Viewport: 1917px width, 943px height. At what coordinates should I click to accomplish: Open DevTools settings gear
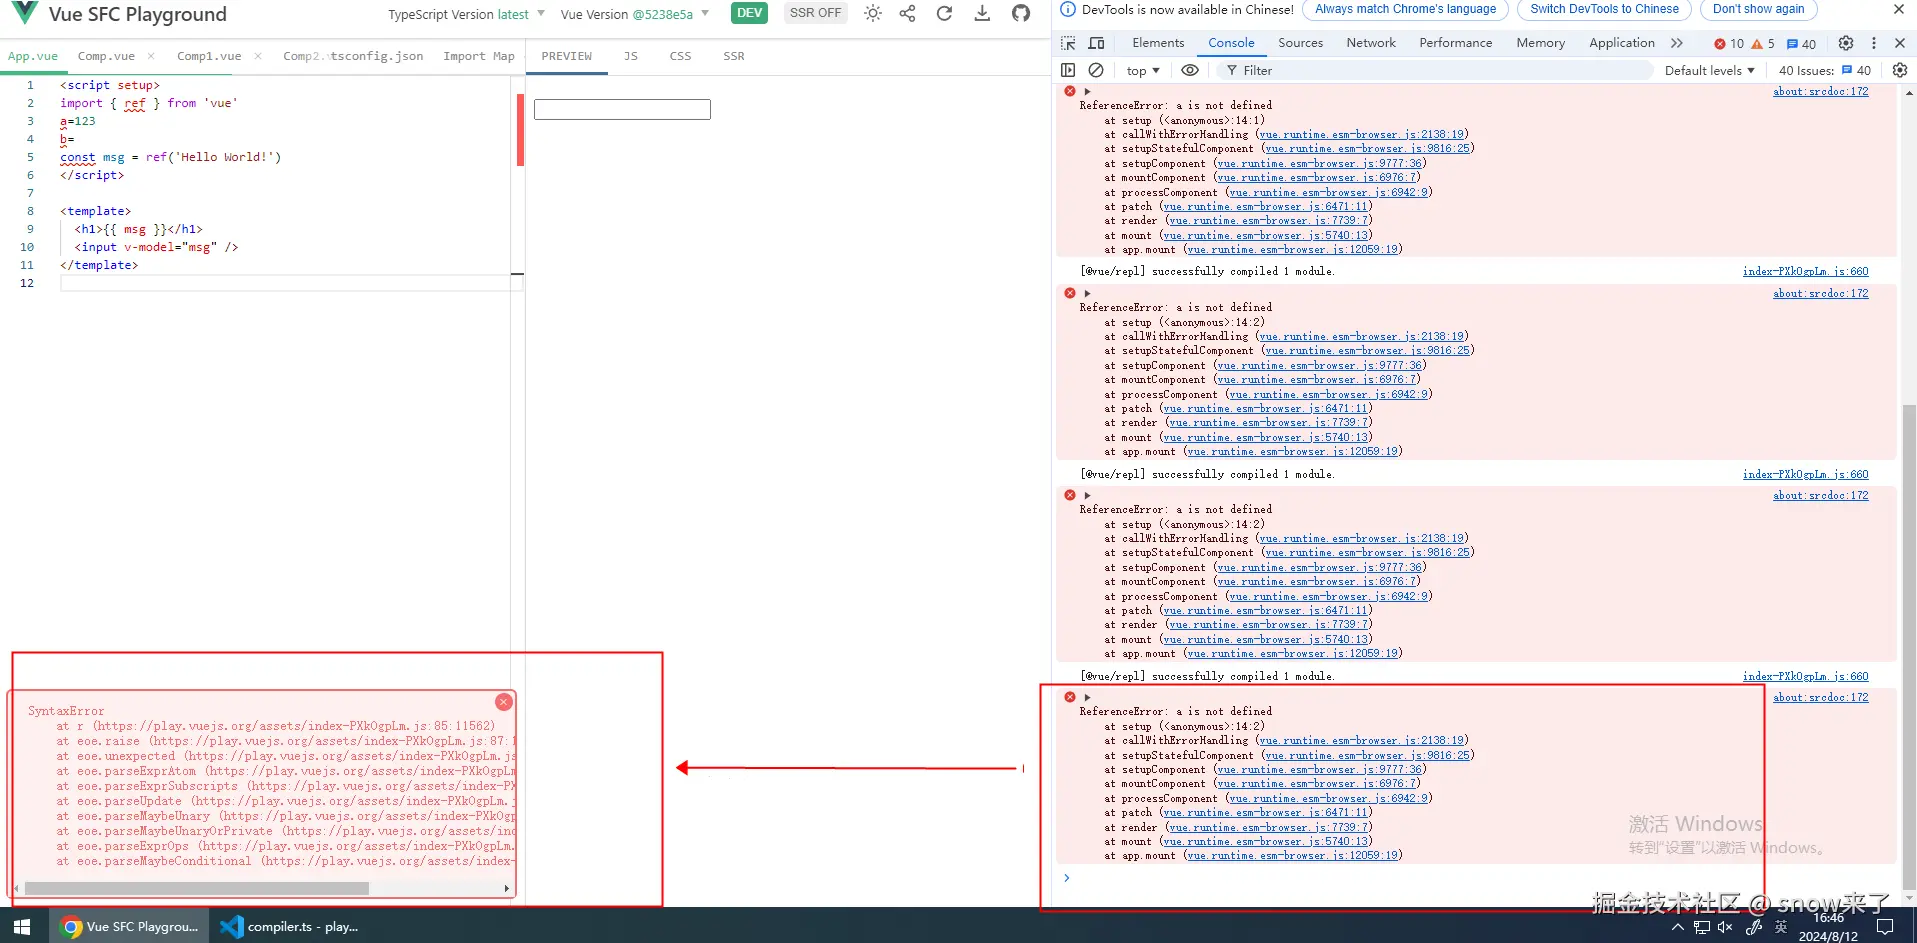pos(1846,43)
